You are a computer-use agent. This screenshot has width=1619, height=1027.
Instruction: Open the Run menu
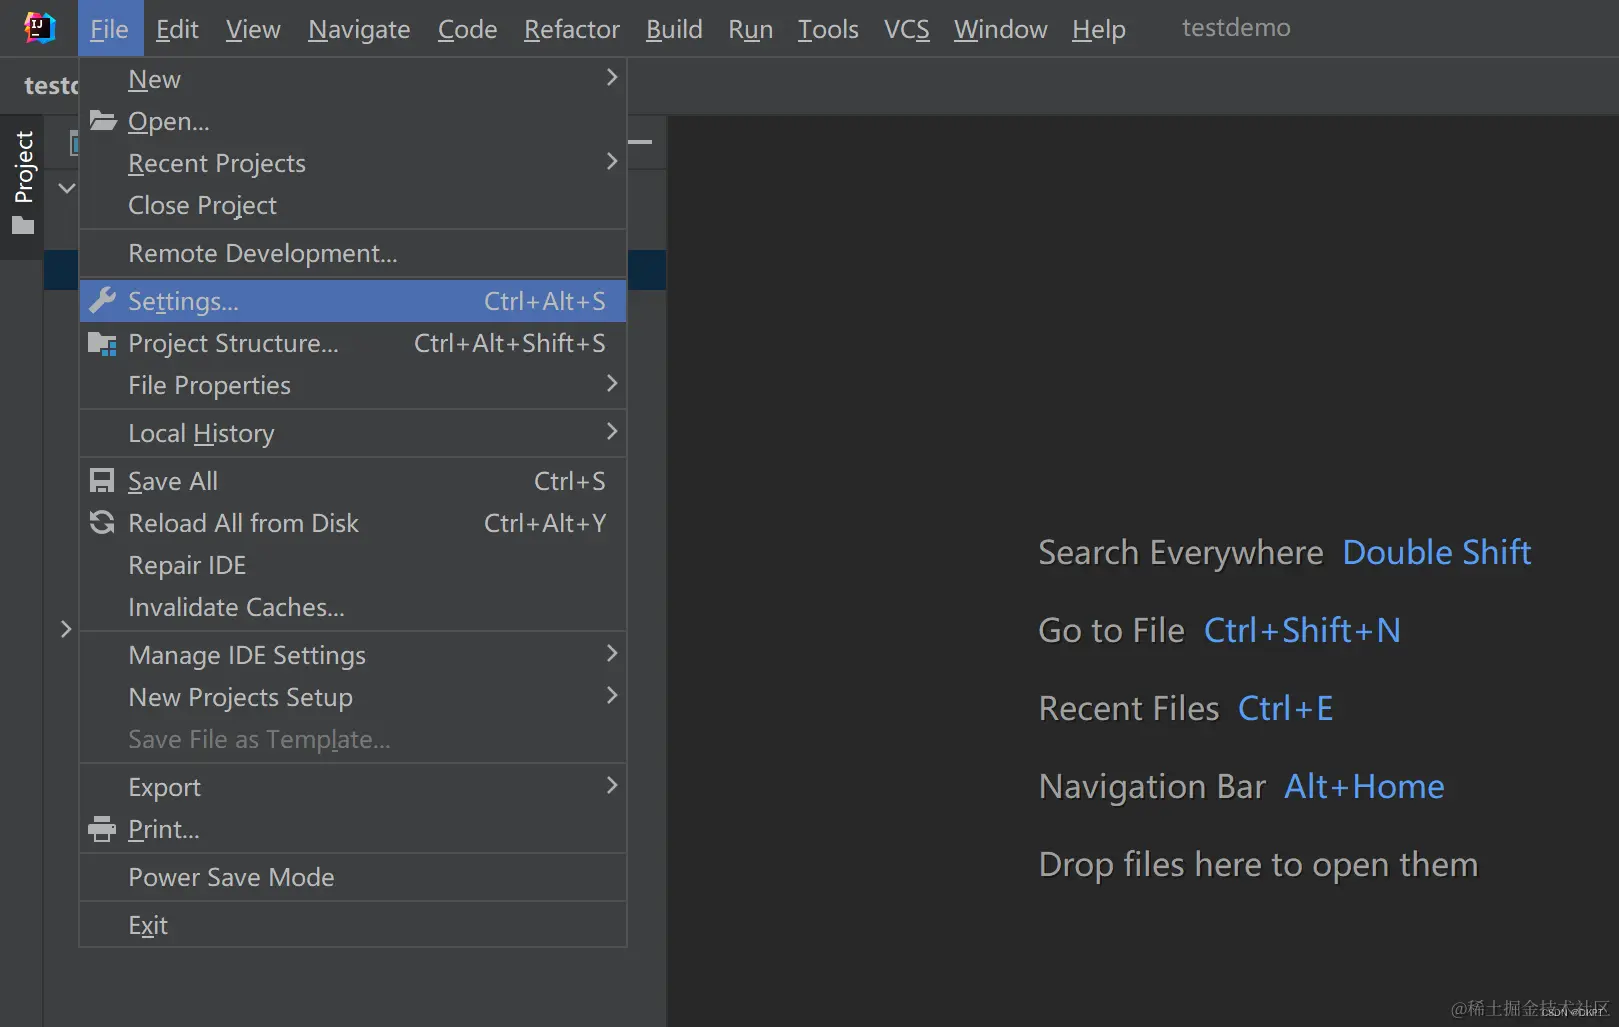tap(750, 29)
